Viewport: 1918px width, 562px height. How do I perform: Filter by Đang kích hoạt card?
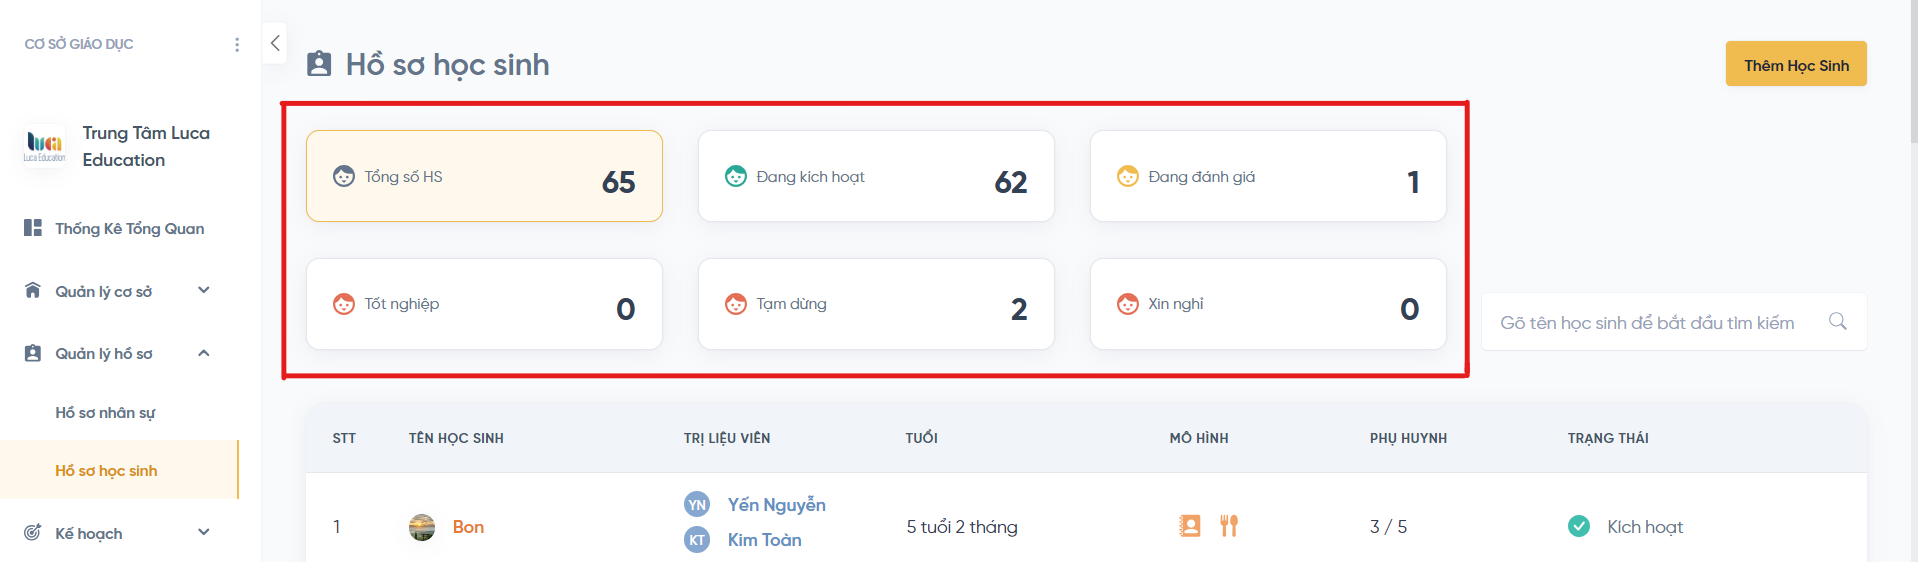875,177
